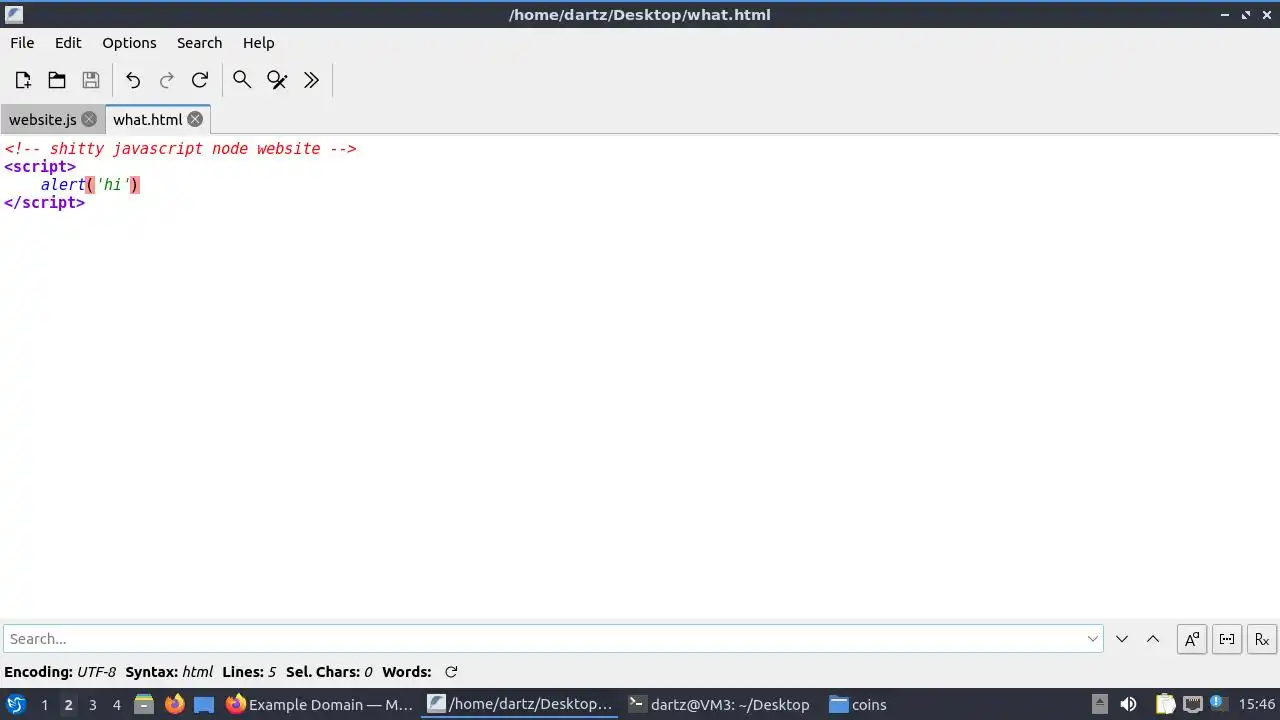Open the volume speaker tray icon

[x=1128, y=704]
